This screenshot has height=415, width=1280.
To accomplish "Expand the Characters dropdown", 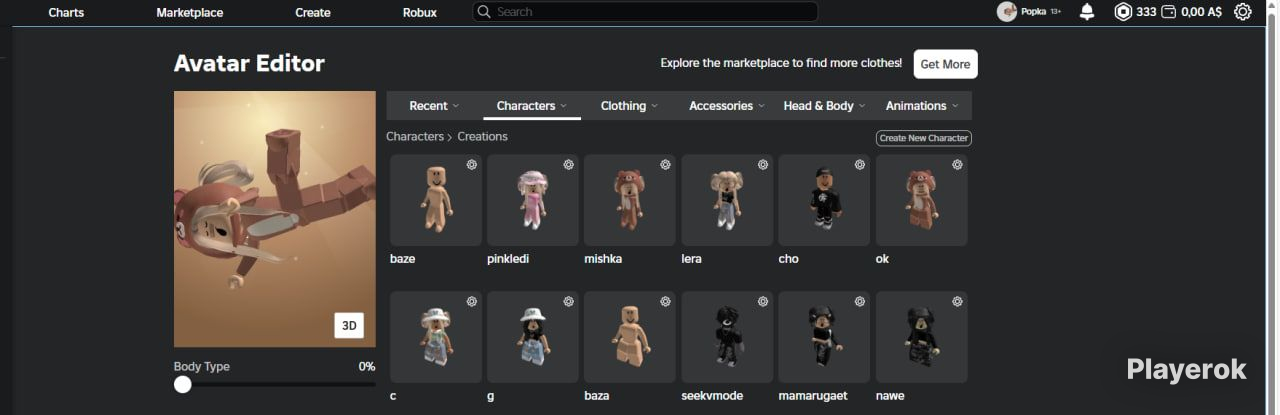I will coord(532,106).
